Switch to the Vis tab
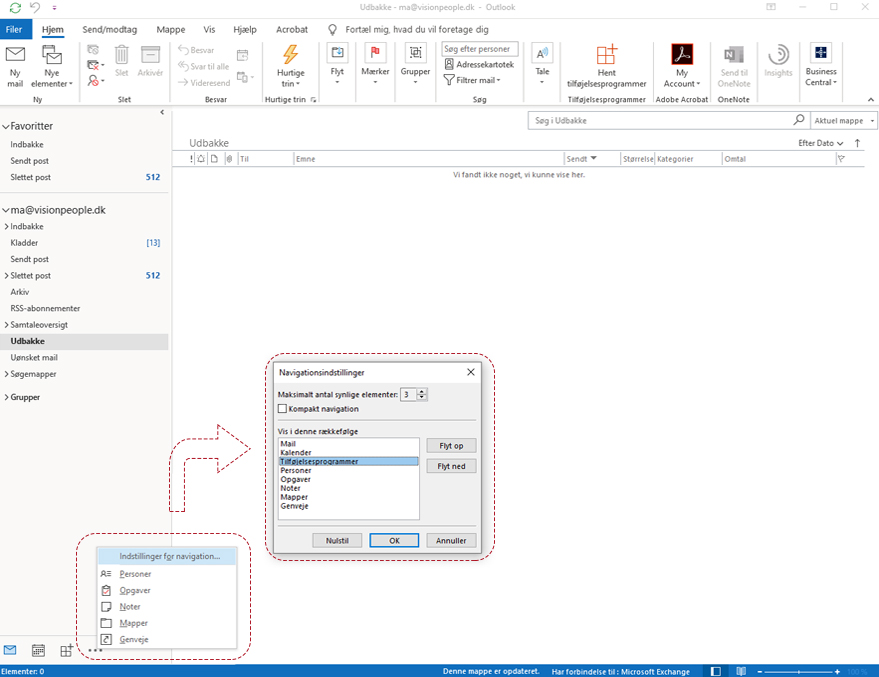The height and width of the screenshot is (677, 879). (209, 29)
